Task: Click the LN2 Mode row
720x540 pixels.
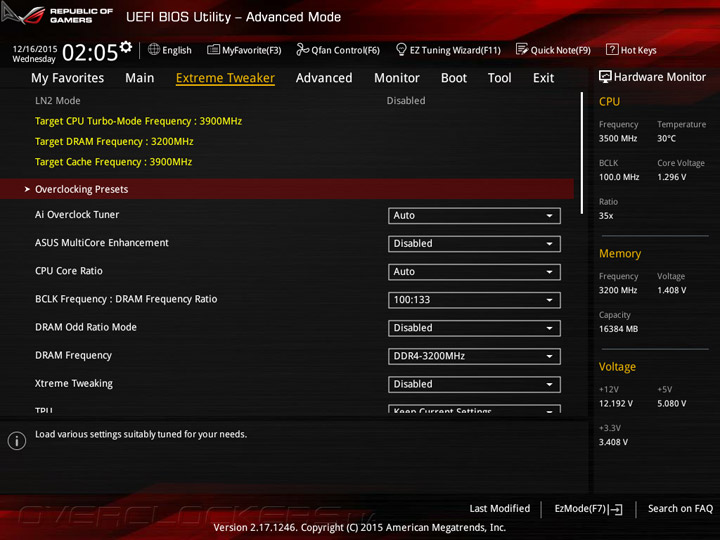Action: pyautogui.click(x=287, y=101)
